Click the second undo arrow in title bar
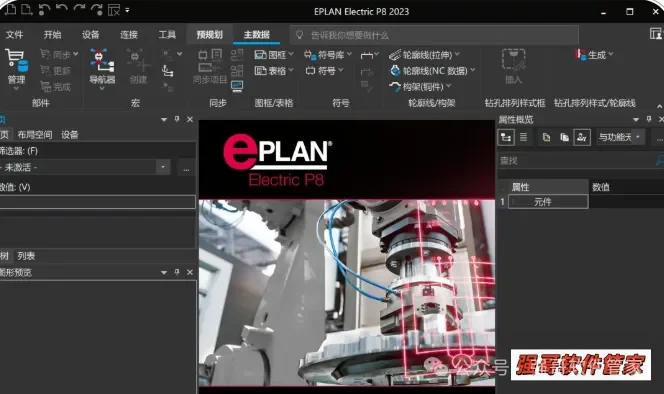 click(x=62, y=9)
